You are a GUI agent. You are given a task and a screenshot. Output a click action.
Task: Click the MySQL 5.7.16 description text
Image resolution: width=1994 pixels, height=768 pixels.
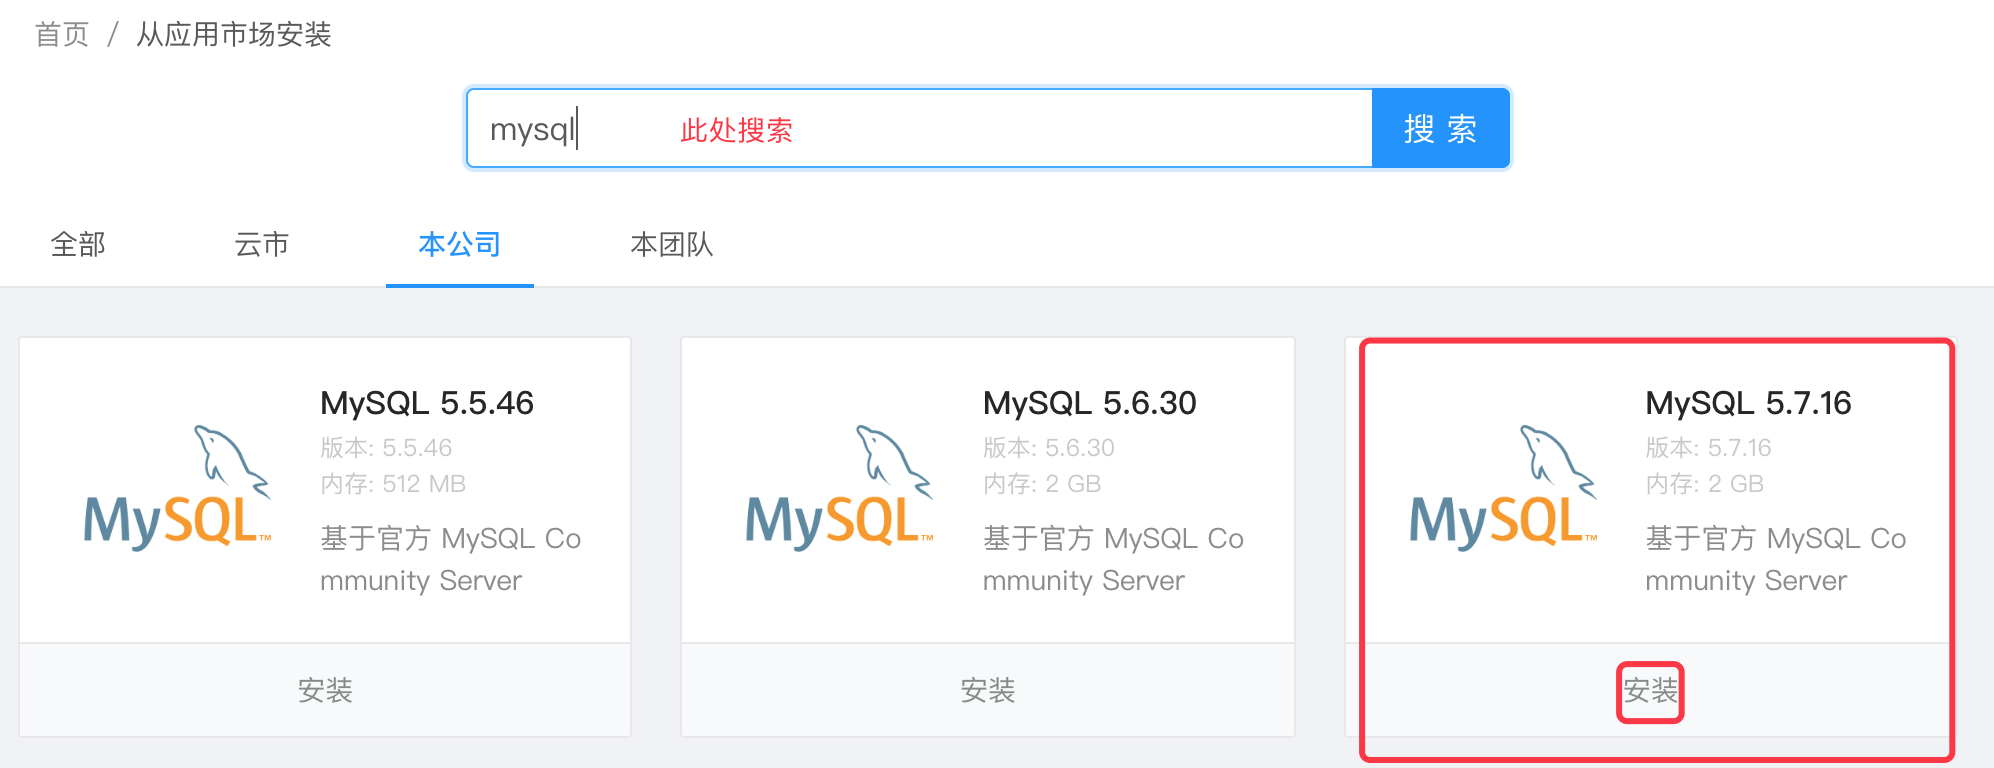click(x=1777, y=559)
